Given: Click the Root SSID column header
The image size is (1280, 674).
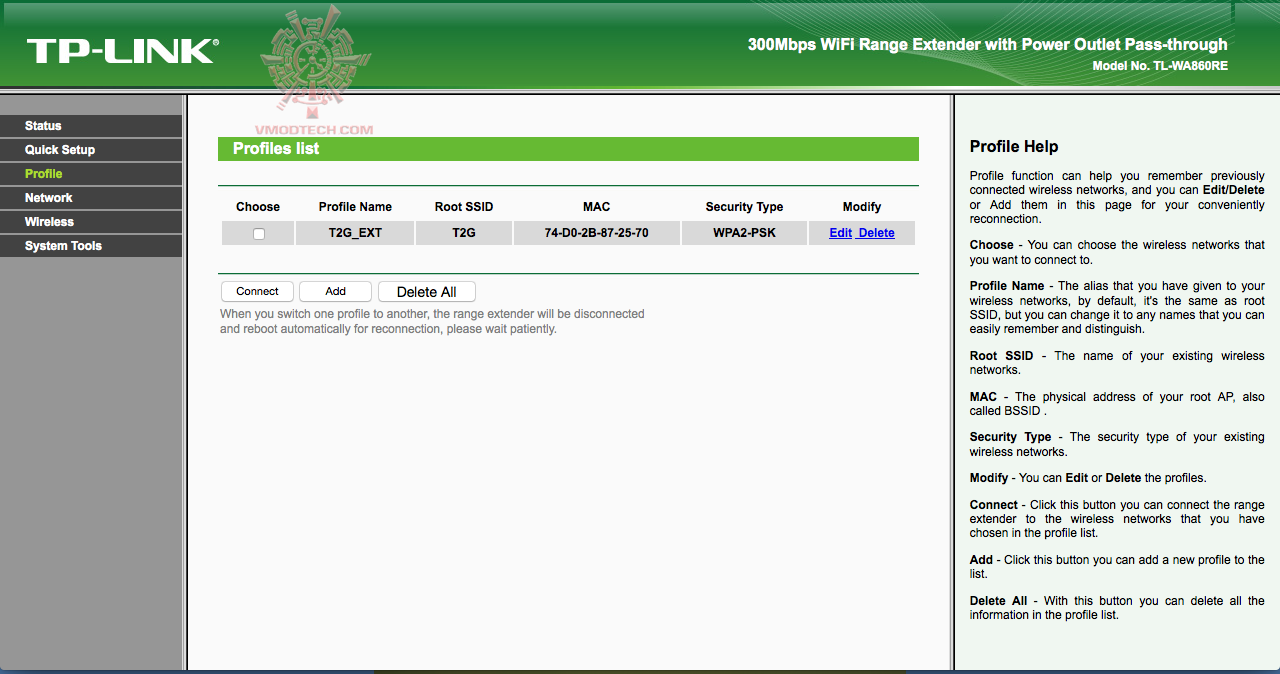Looking at the screenshot, I should pos(464,207).
